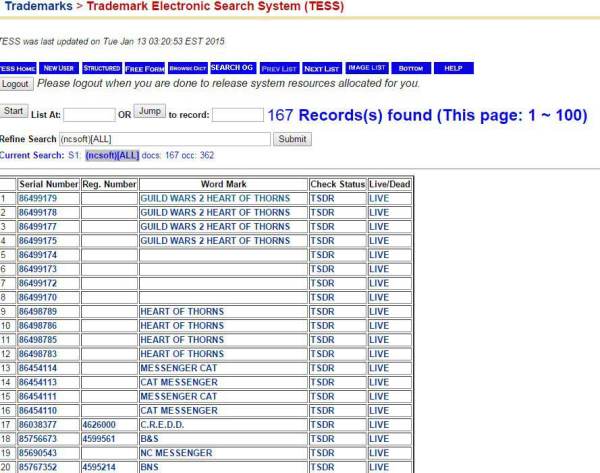Open the Image List view

click(x=366, y=68)
